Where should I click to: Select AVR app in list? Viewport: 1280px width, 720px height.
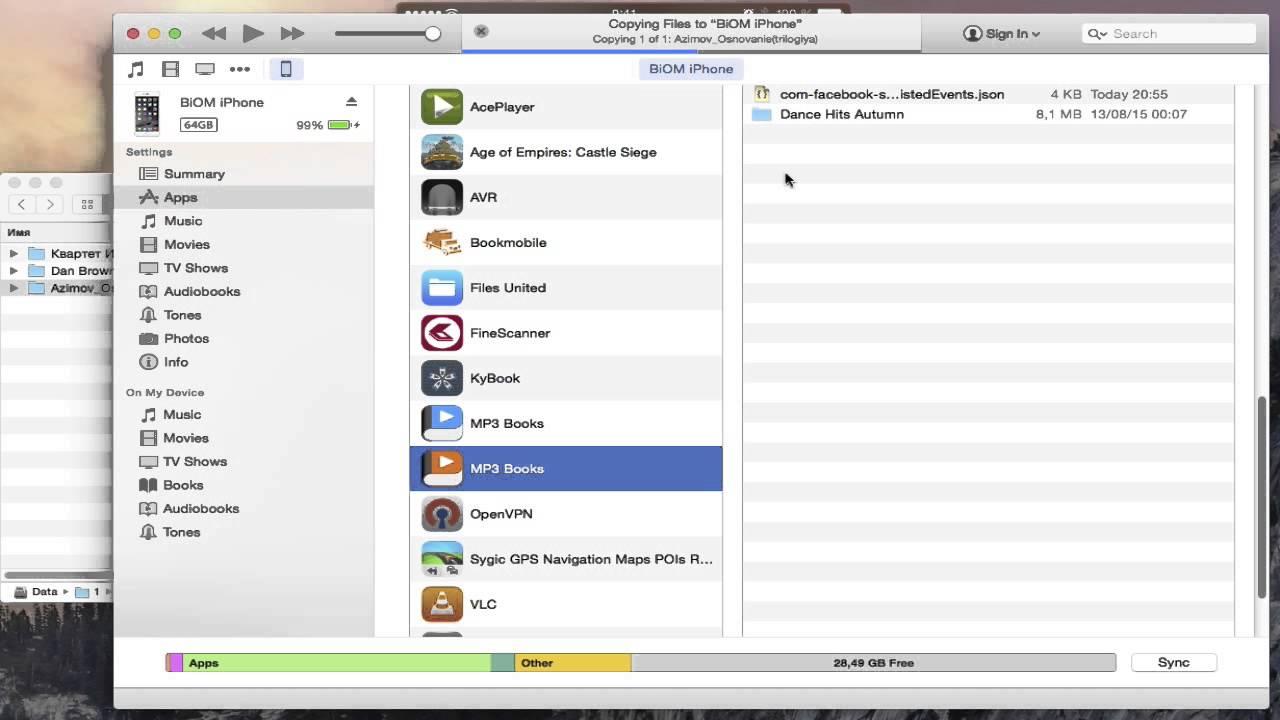point(566,197)
